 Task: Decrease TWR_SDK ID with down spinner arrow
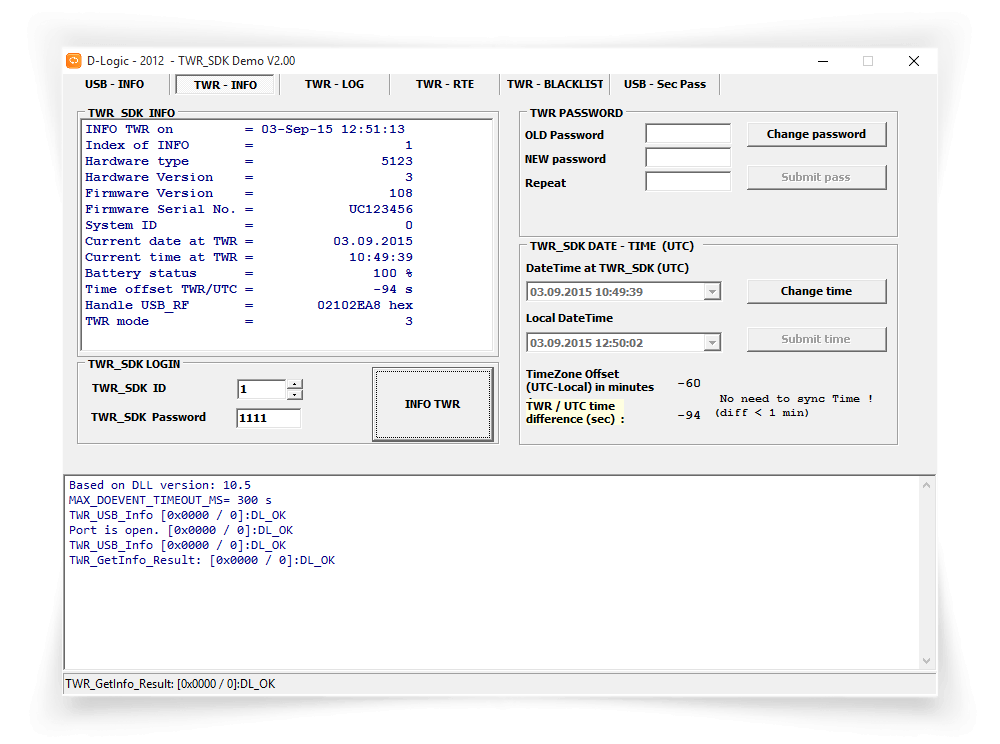(295, 395)
